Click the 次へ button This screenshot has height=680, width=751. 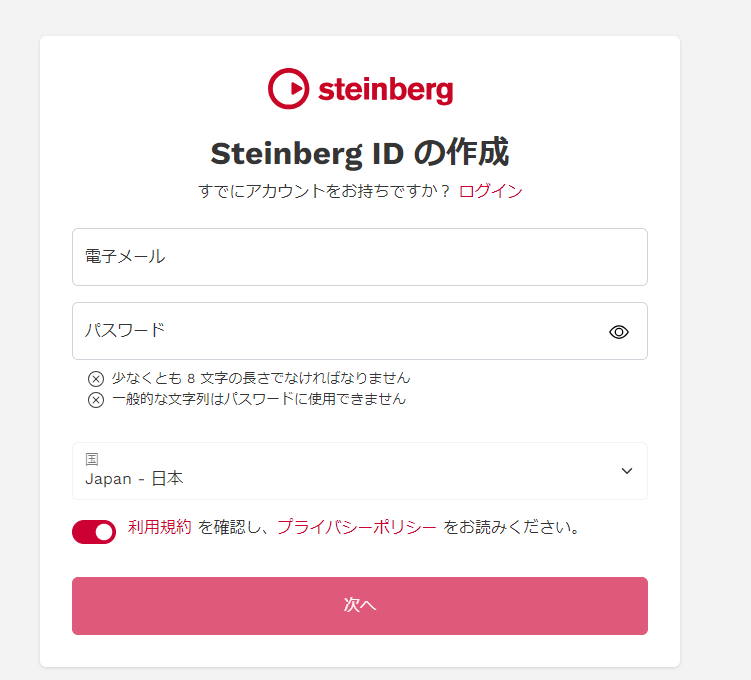tap(360, 606)
